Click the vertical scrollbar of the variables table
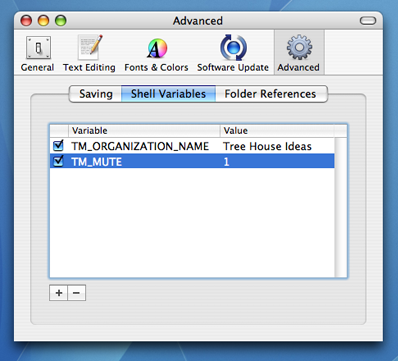The width and height of the screenshot is (398, 361). (340, 207)
